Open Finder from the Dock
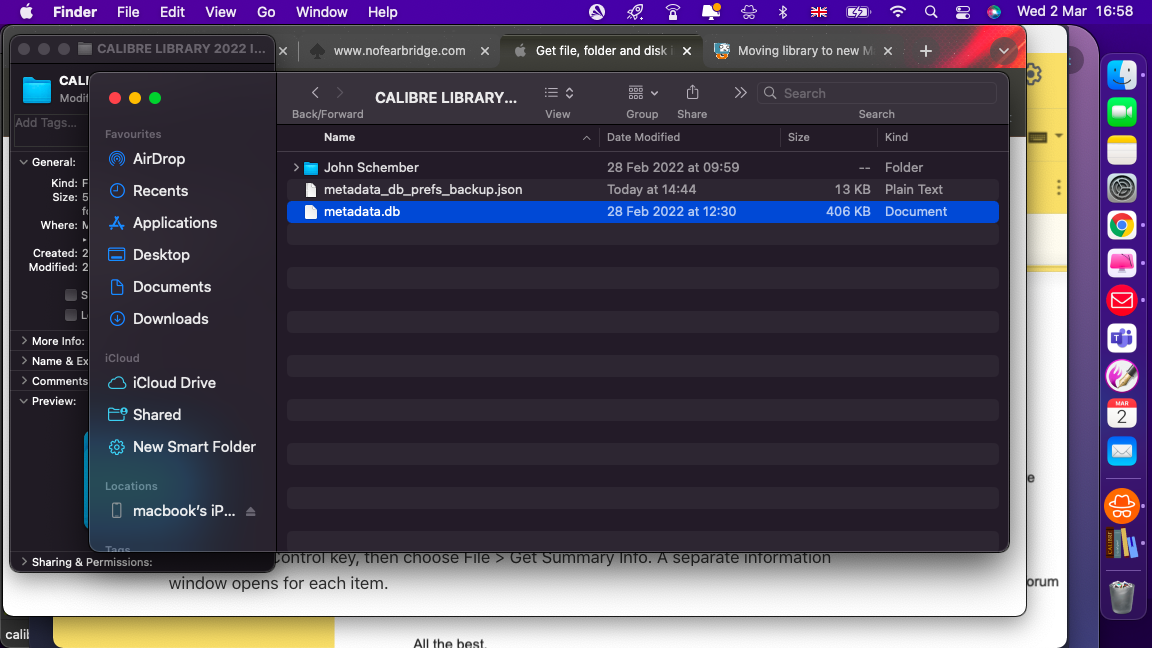Screen dimensions: 1152x648 [1122, 74]
